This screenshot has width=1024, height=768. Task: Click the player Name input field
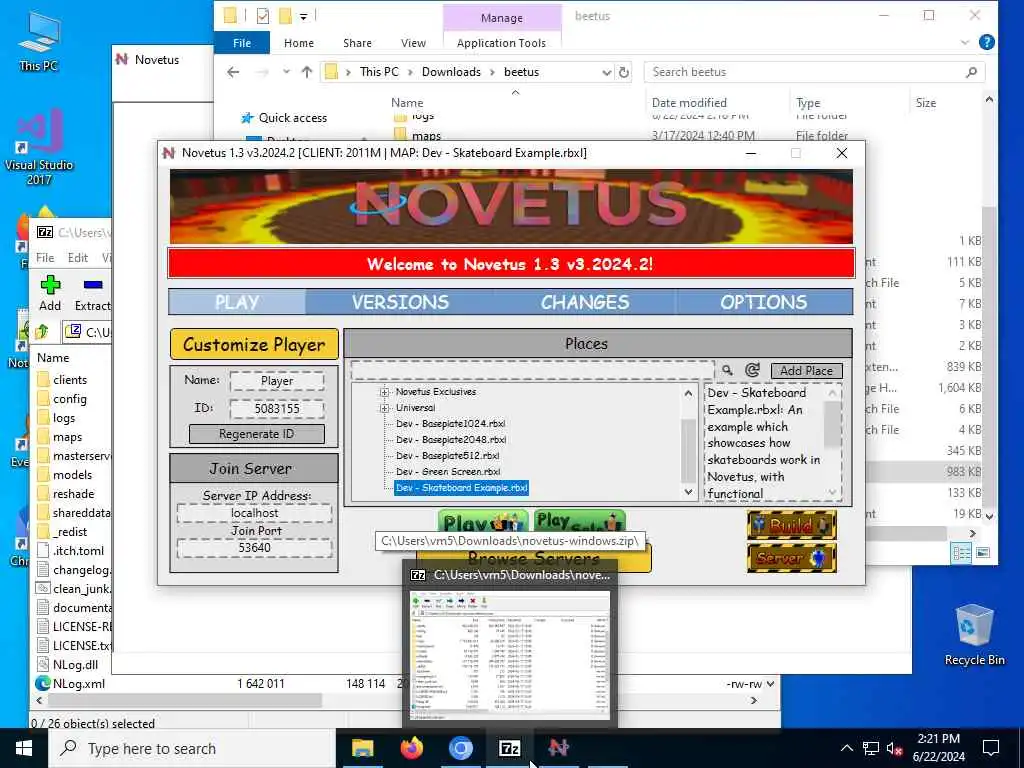(x=277, y=381)
